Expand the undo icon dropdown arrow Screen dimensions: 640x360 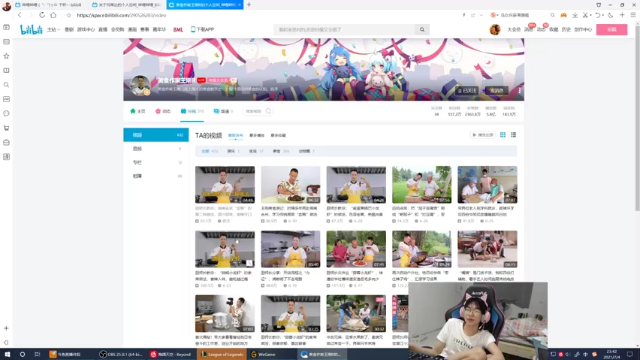point(603,15)
